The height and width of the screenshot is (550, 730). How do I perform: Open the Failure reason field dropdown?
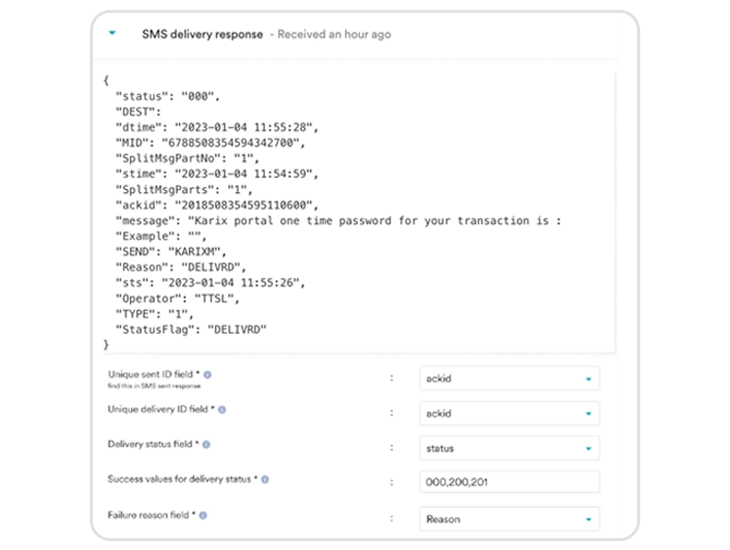tap(509, 519)
